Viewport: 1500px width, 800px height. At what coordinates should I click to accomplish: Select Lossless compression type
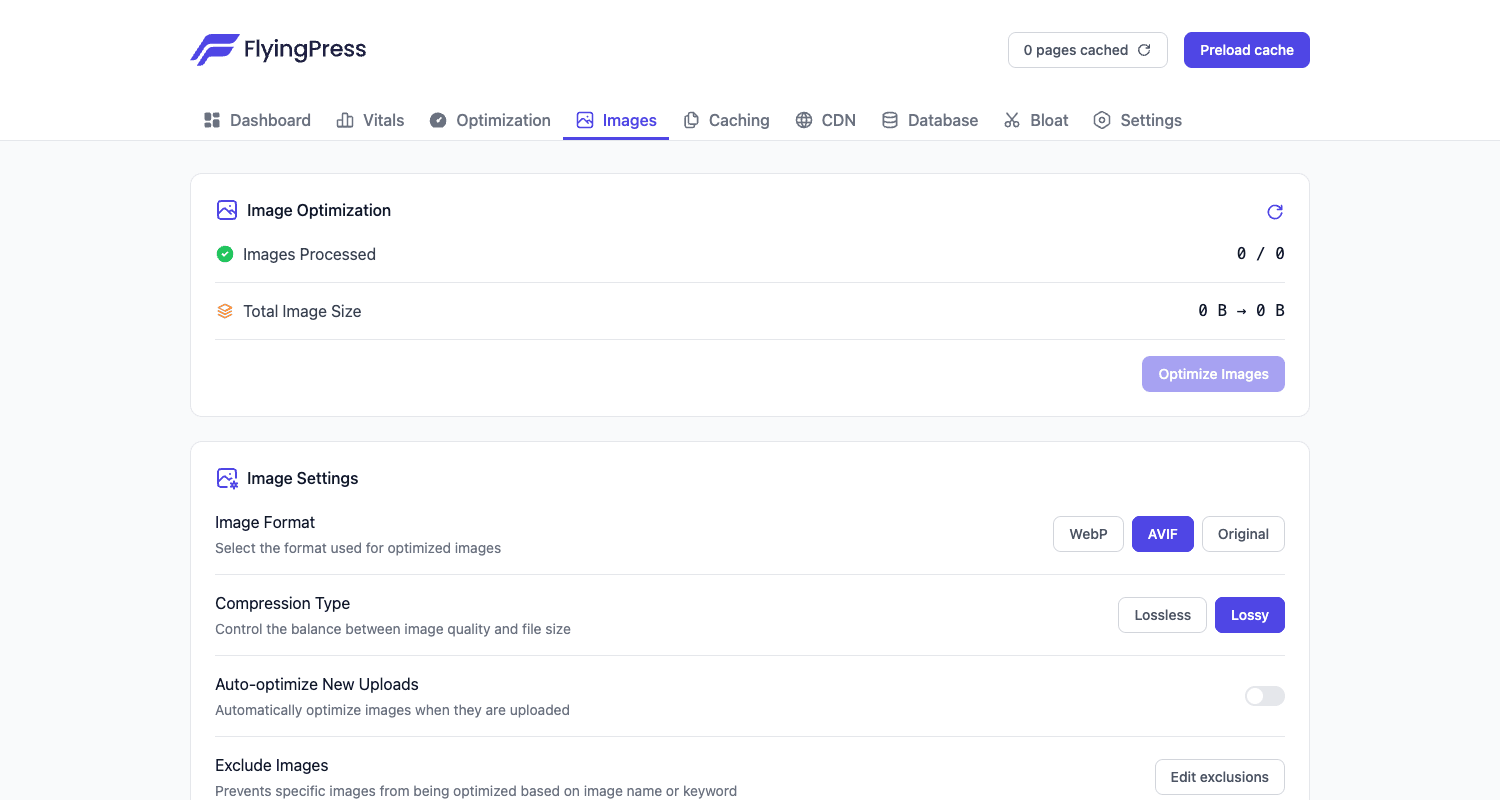point(1163,615)
